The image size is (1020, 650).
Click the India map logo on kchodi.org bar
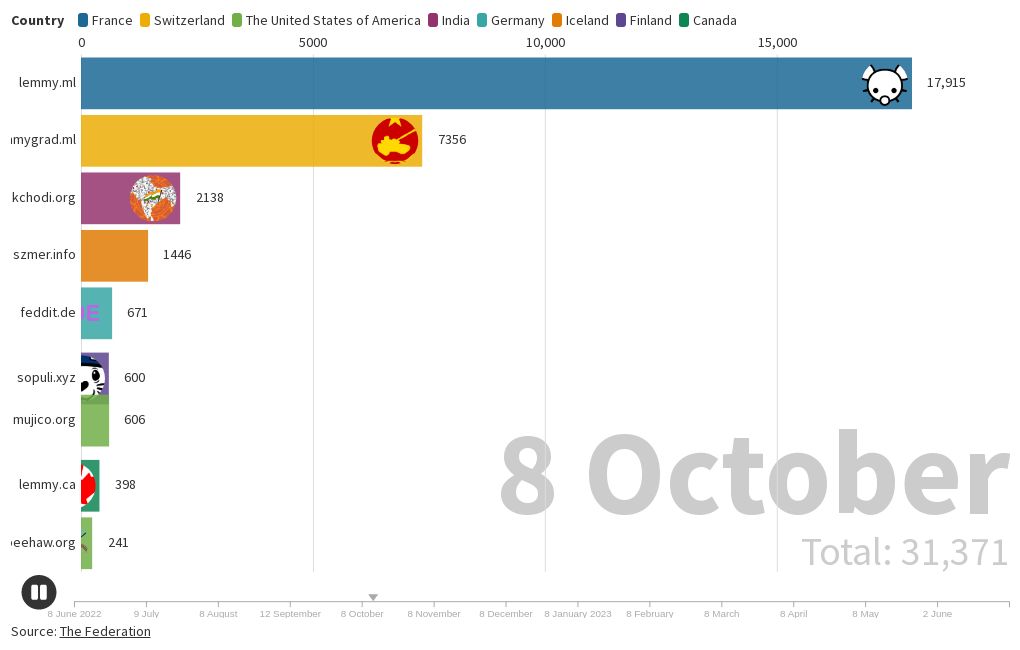[x=154, y=198]
